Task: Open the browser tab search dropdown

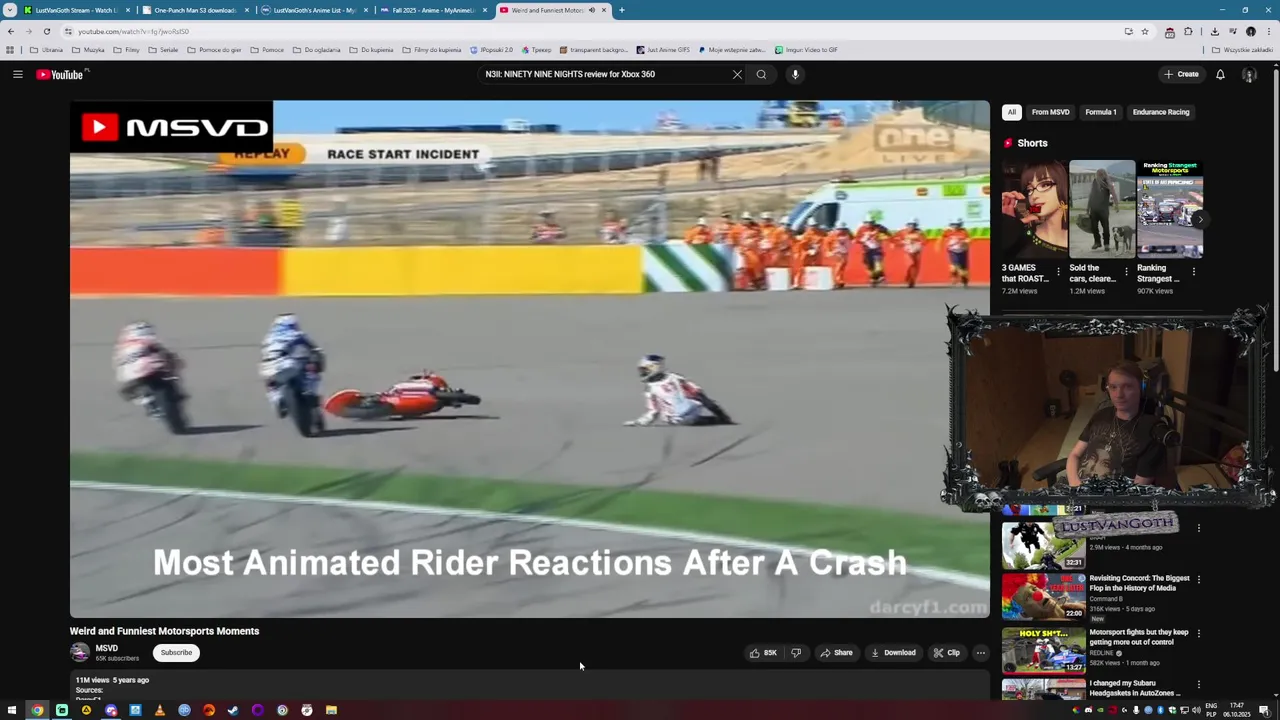Action: [x=9, y=10]
